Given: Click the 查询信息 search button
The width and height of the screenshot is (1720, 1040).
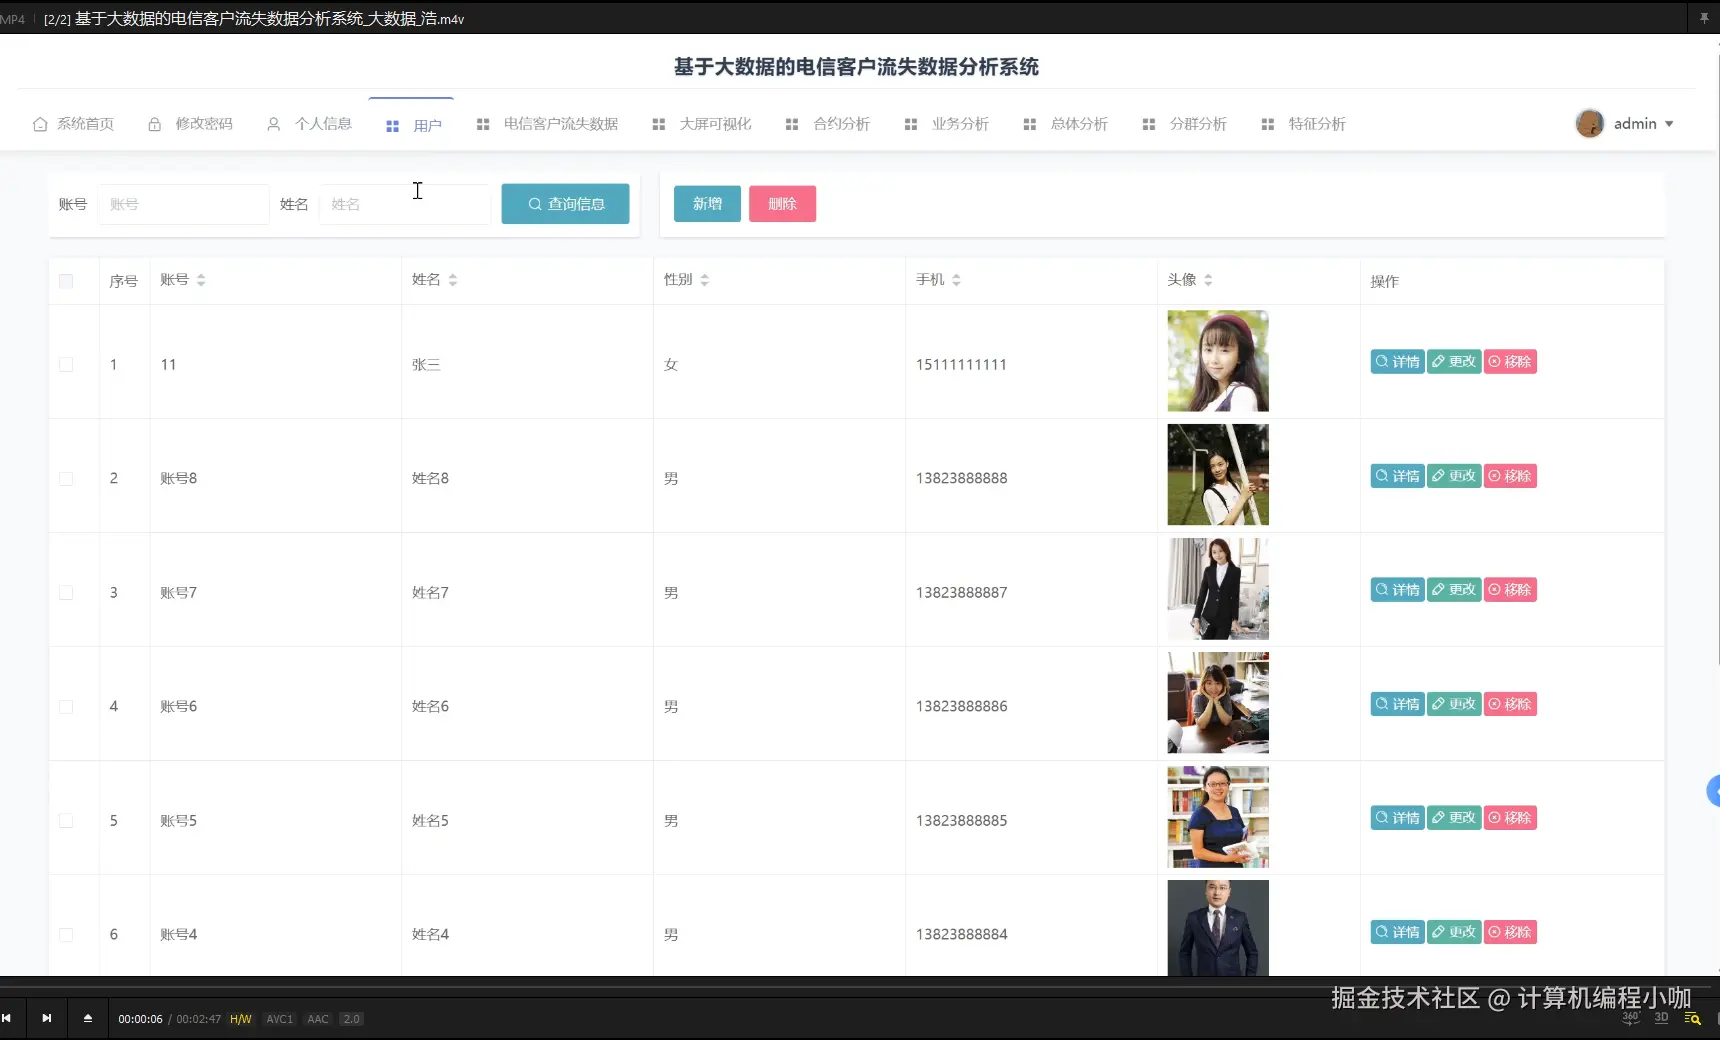Looking at the screenshot, I should pos(564,203).
